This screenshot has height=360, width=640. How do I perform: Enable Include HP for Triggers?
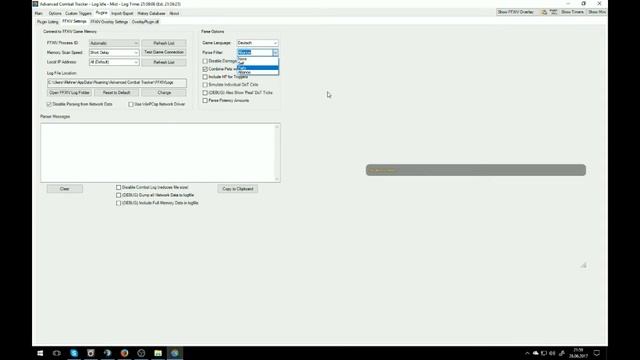(x=205, y=77)
